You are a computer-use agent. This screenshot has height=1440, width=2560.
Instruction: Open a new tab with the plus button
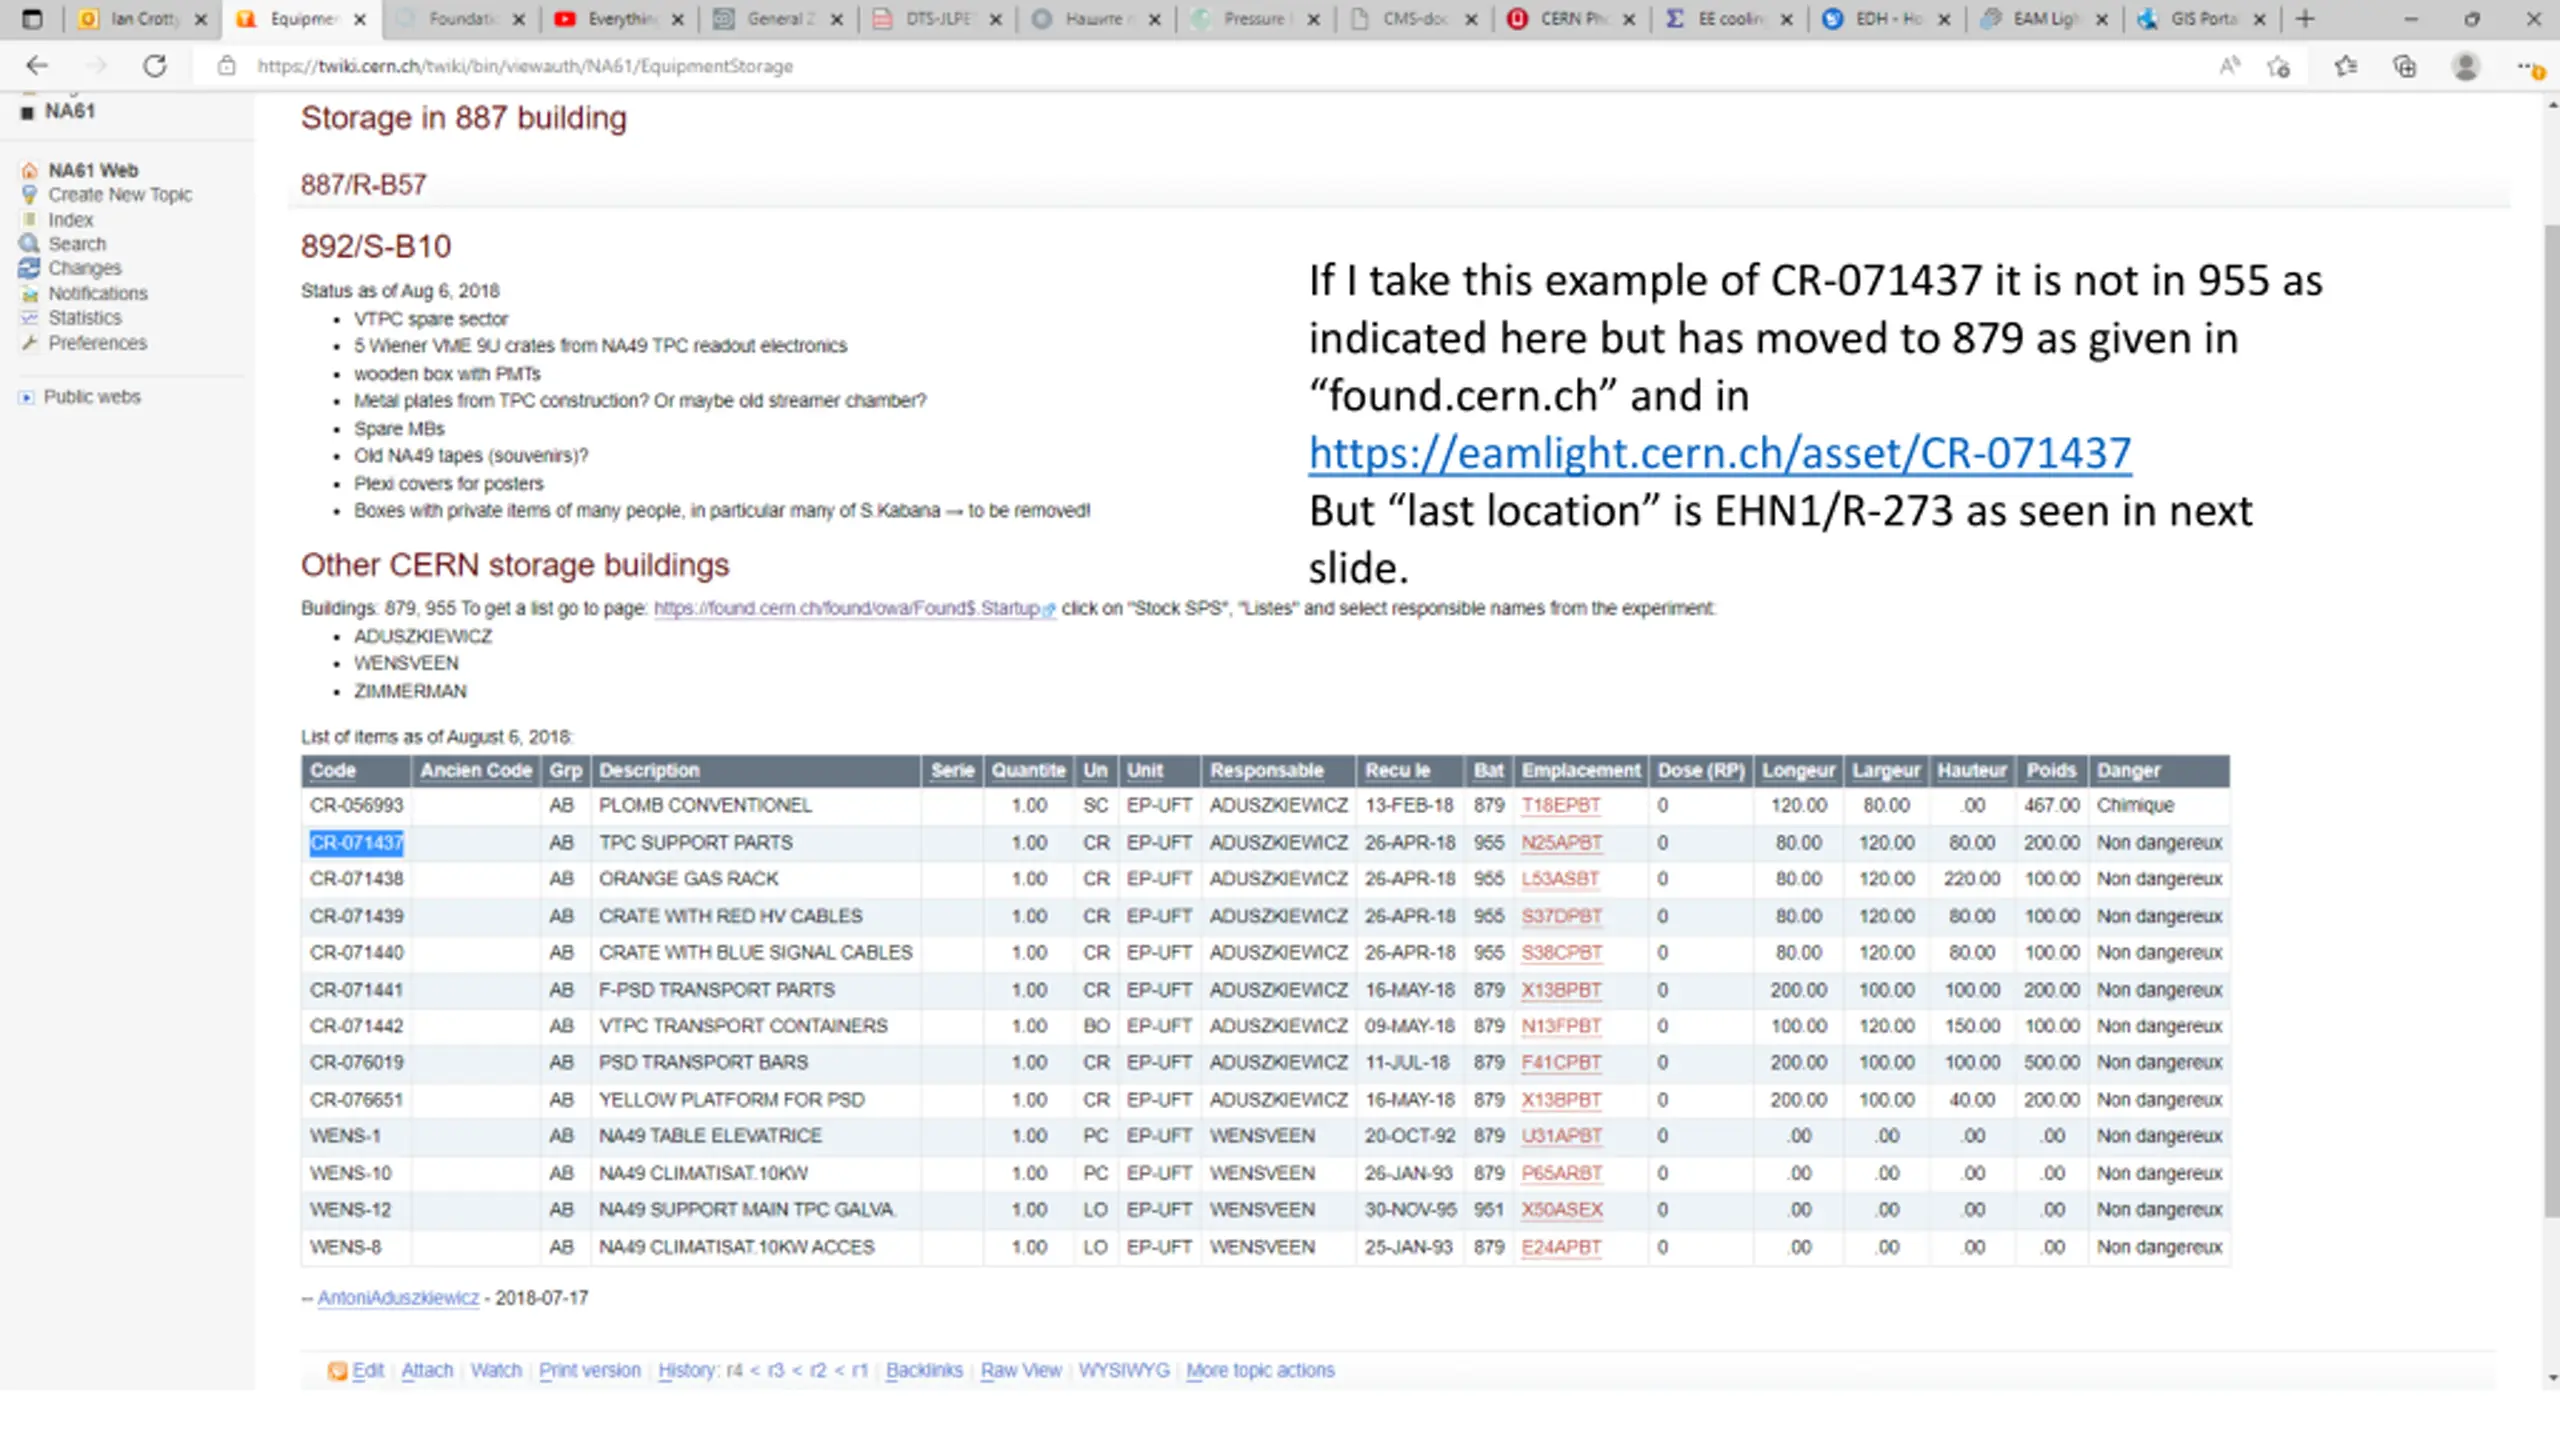[2305, 19]
